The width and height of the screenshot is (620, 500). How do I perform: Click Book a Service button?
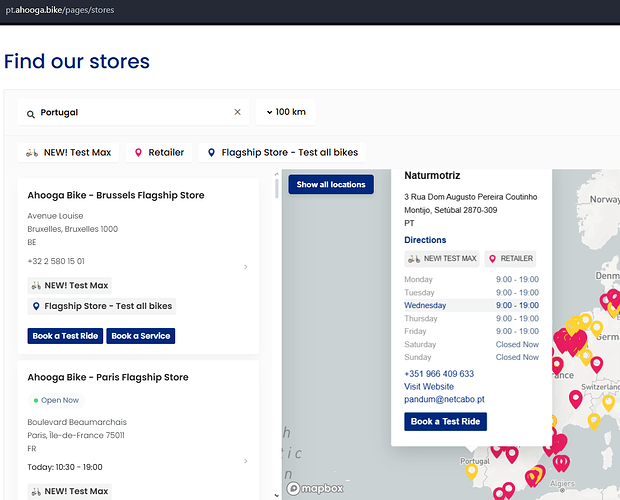[141, 336]
